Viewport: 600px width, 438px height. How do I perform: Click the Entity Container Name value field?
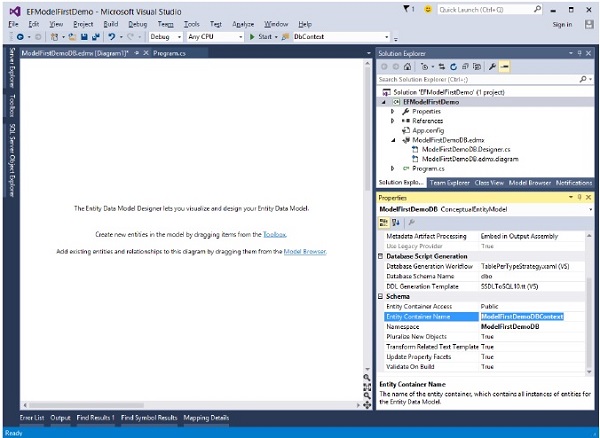point(532,316)
